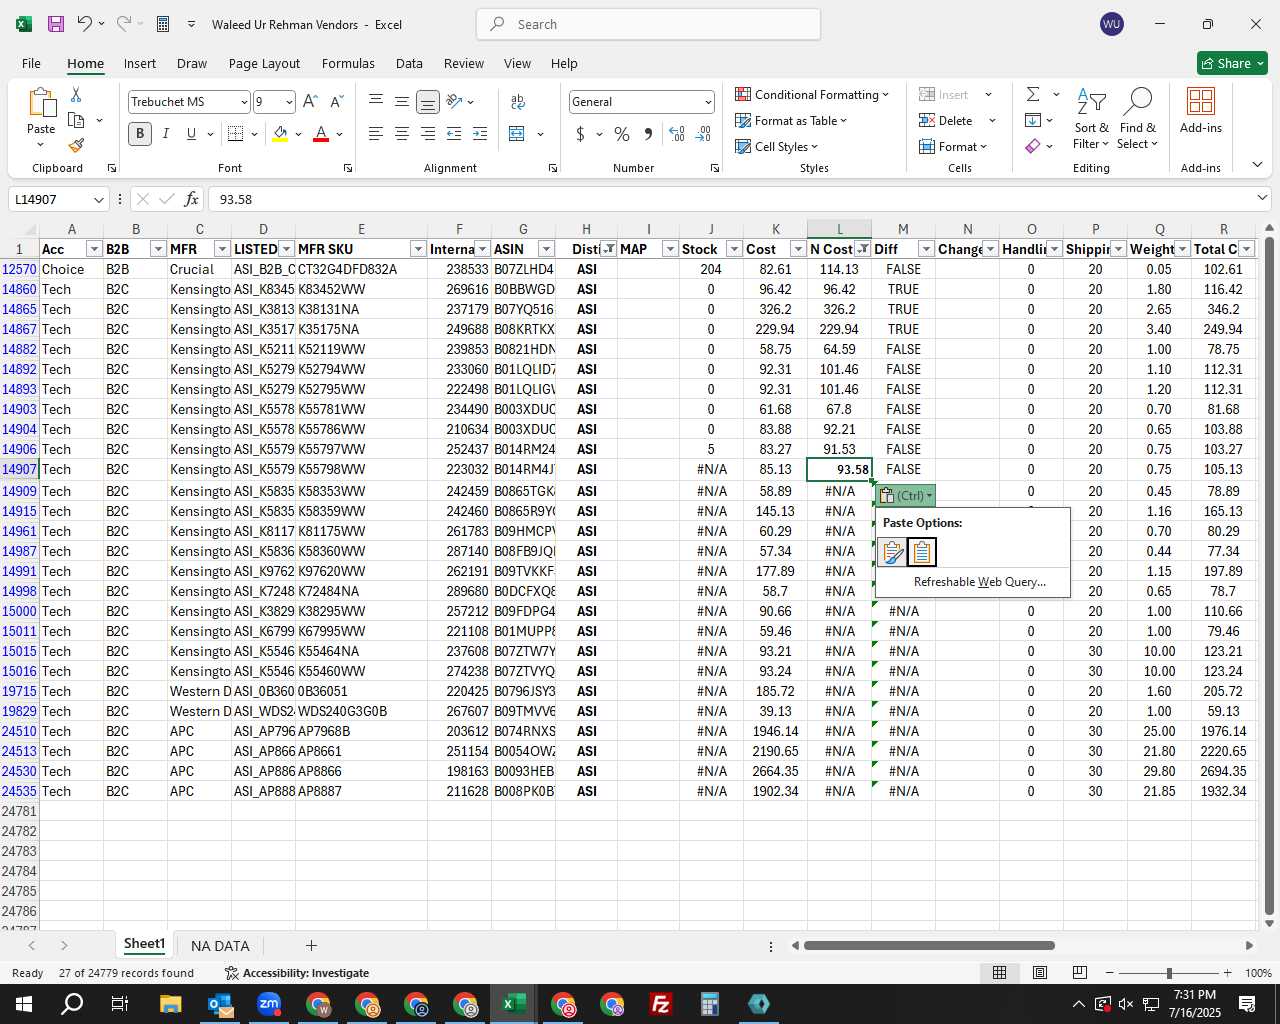Click the Font Color swatch

(x=321, y=134)
